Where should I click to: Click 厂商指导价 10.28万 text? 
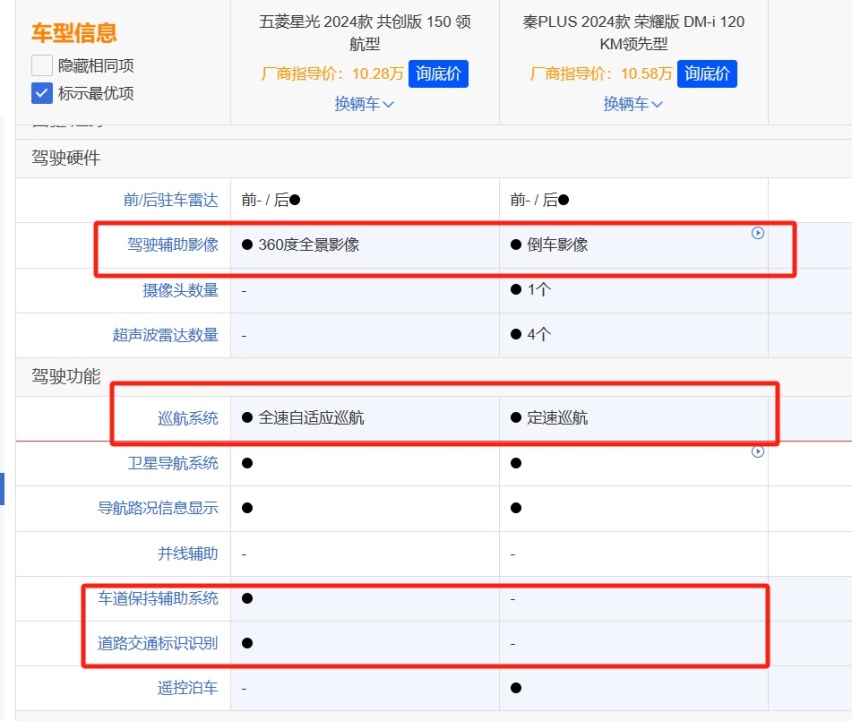332,74
